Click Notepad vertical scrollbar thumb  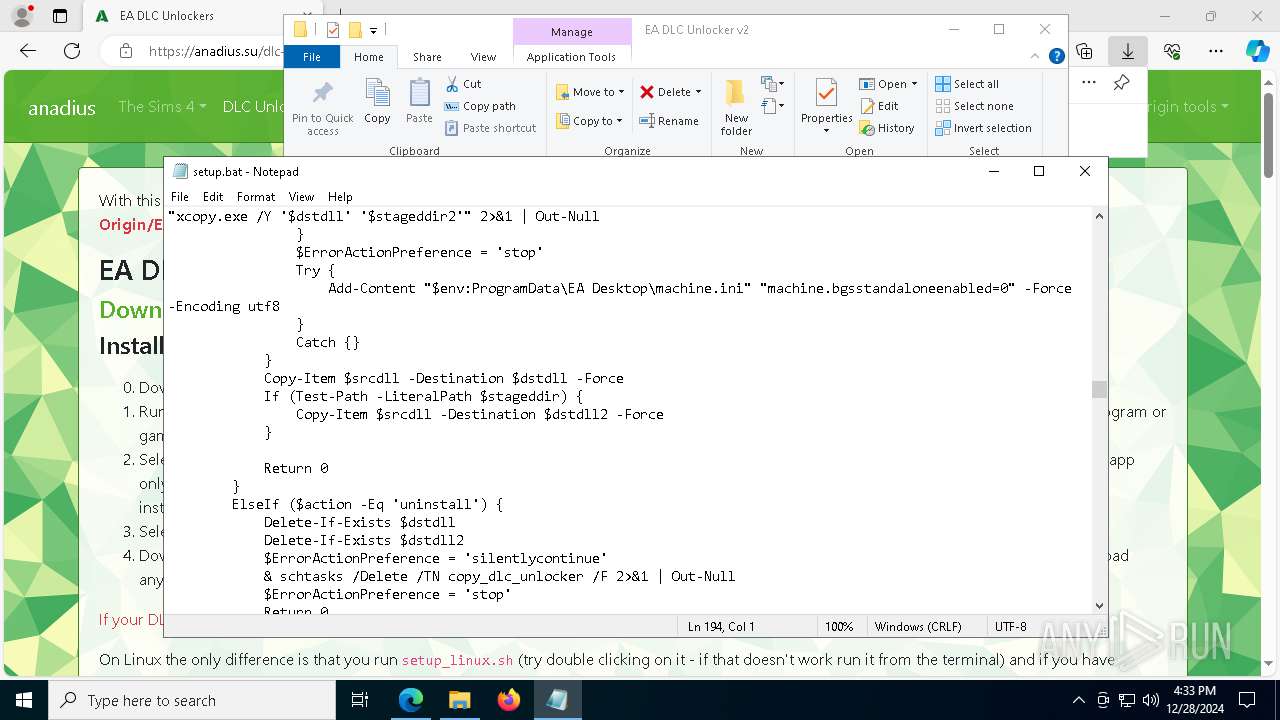pyautogui.click(x=1099, y=389)
